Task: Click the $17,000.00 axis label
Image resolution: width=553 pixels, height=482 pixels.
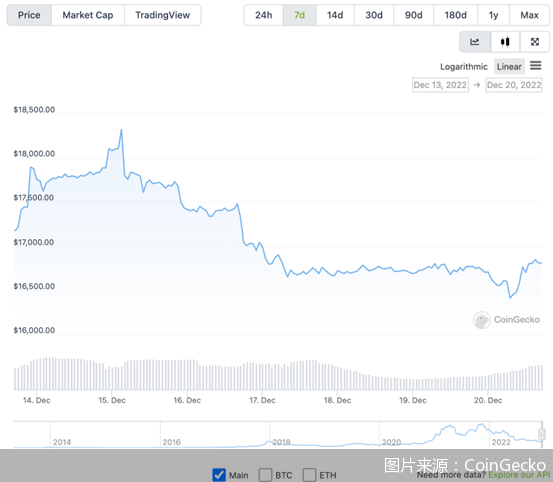Action: 34,242
